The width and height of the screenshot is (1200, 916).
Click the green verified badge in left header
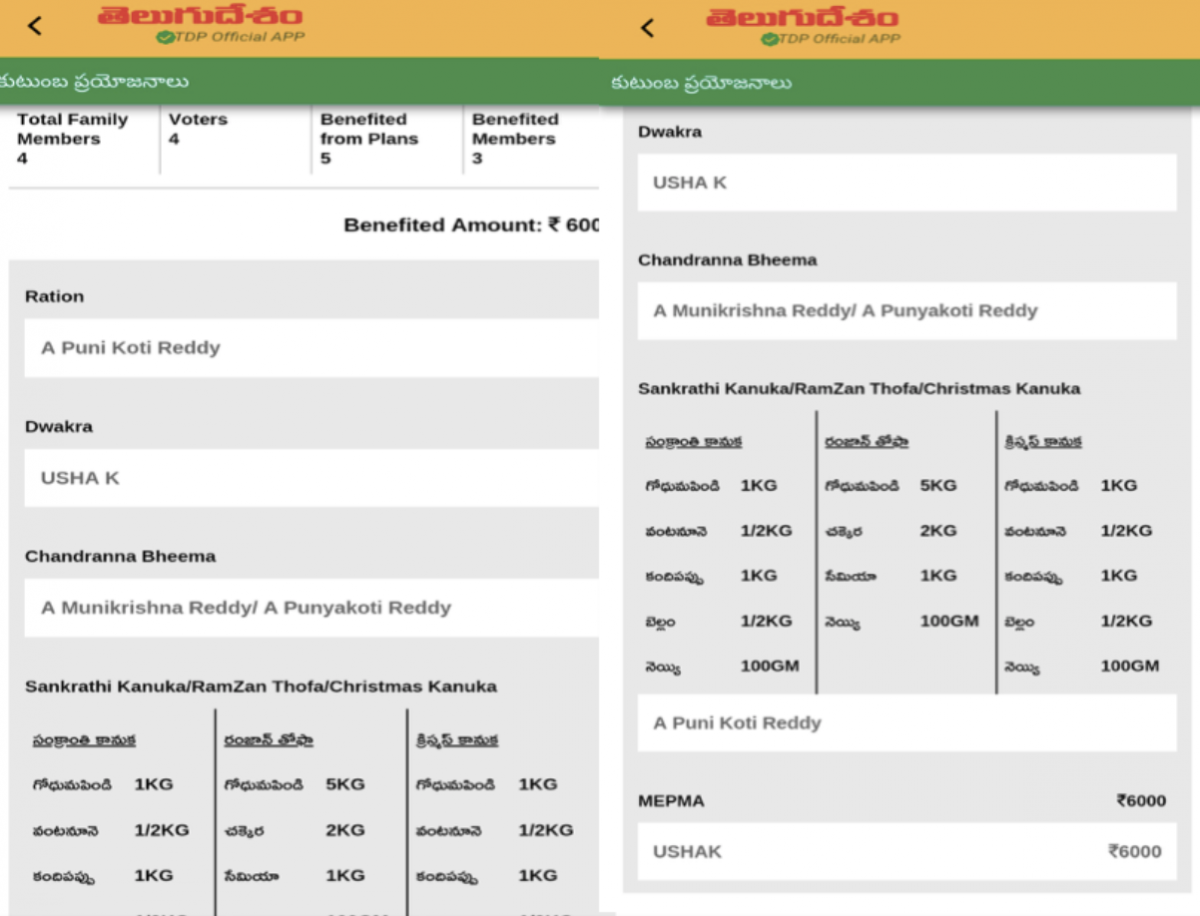pos(165,37)
